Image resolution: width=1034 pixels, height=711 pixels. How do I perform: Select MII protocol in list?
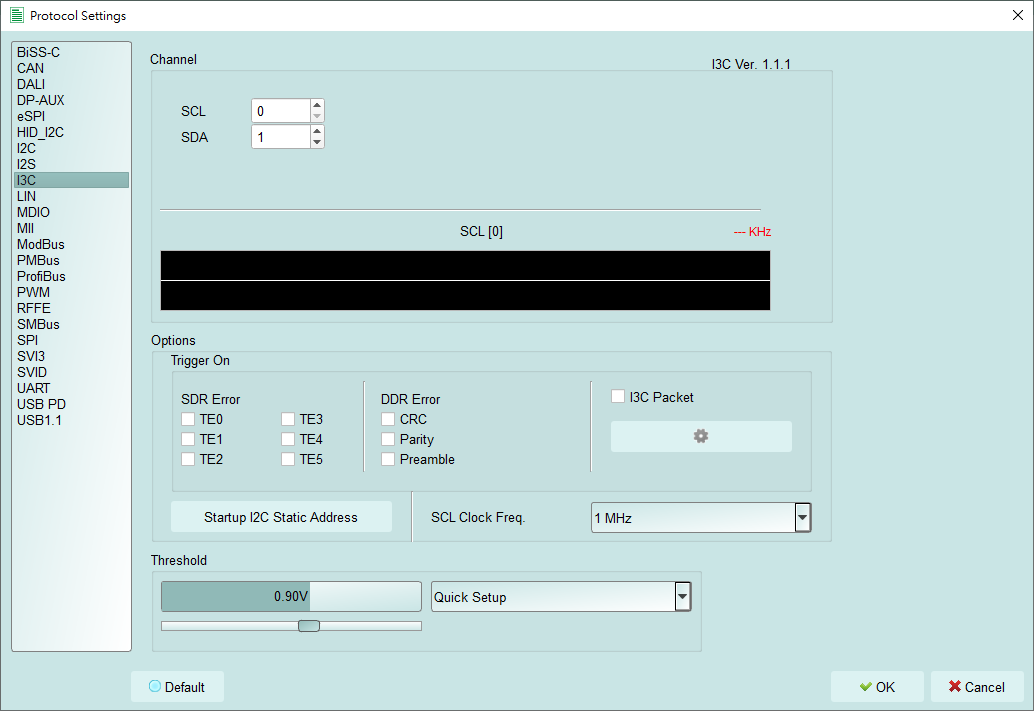71,228
